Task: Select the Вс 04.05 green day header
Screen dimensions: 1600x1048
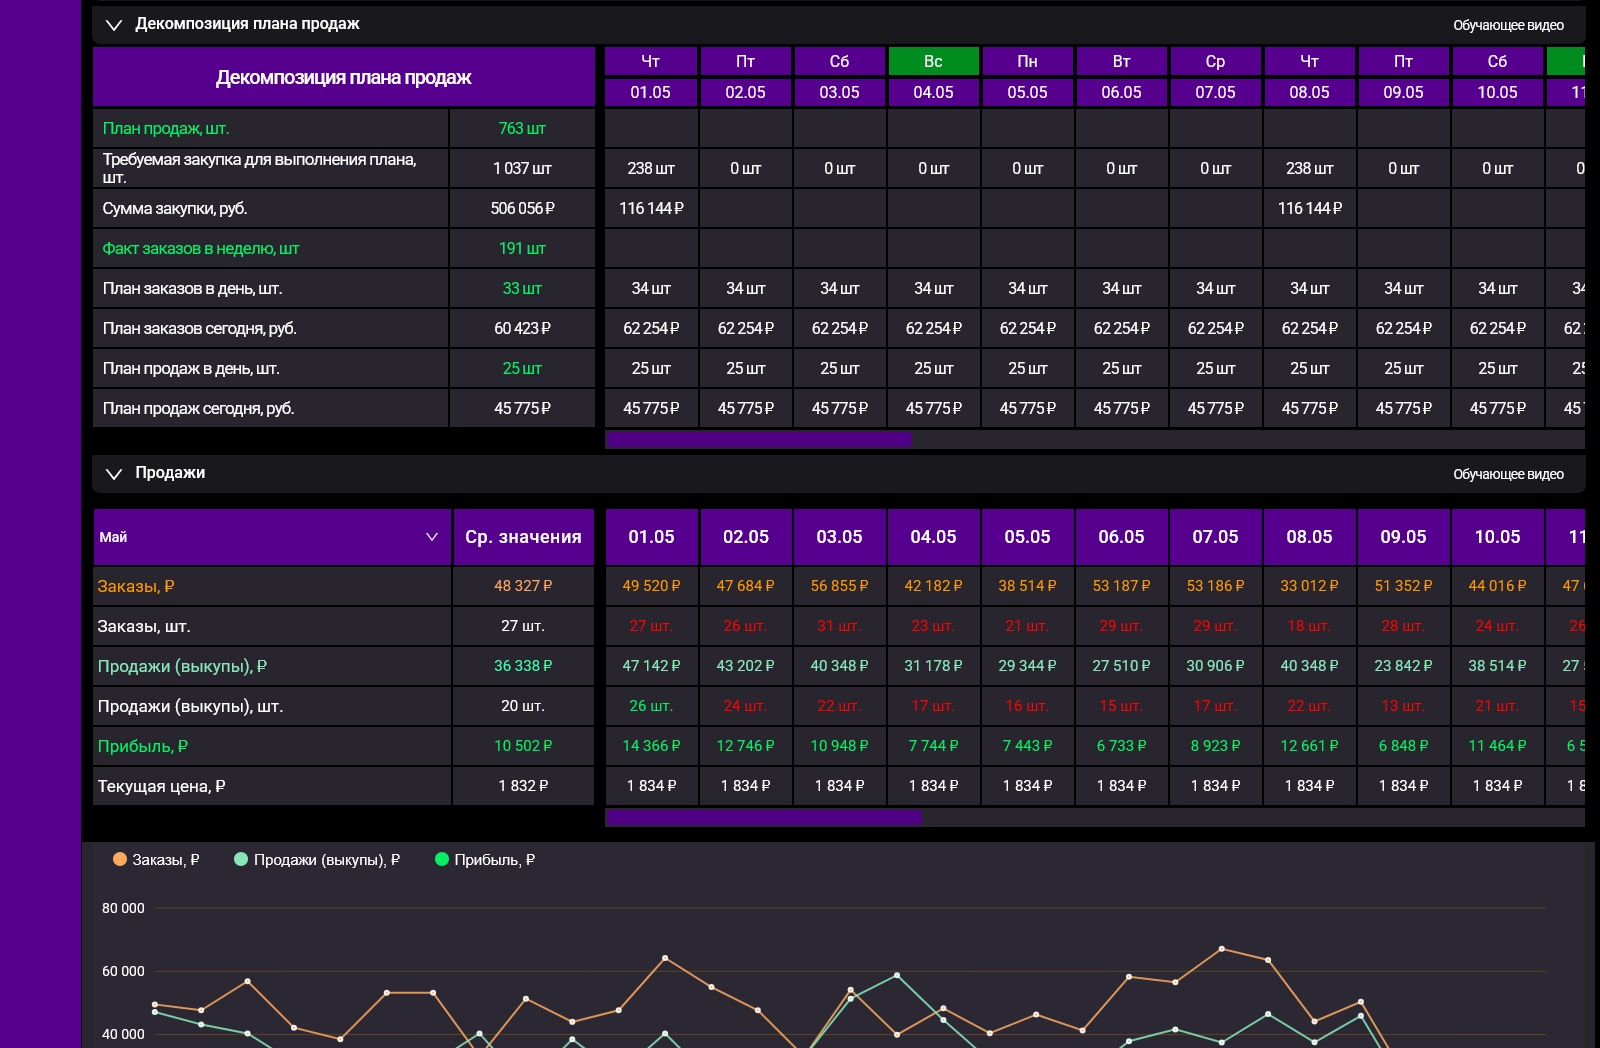Action: (x=933, y=61)
